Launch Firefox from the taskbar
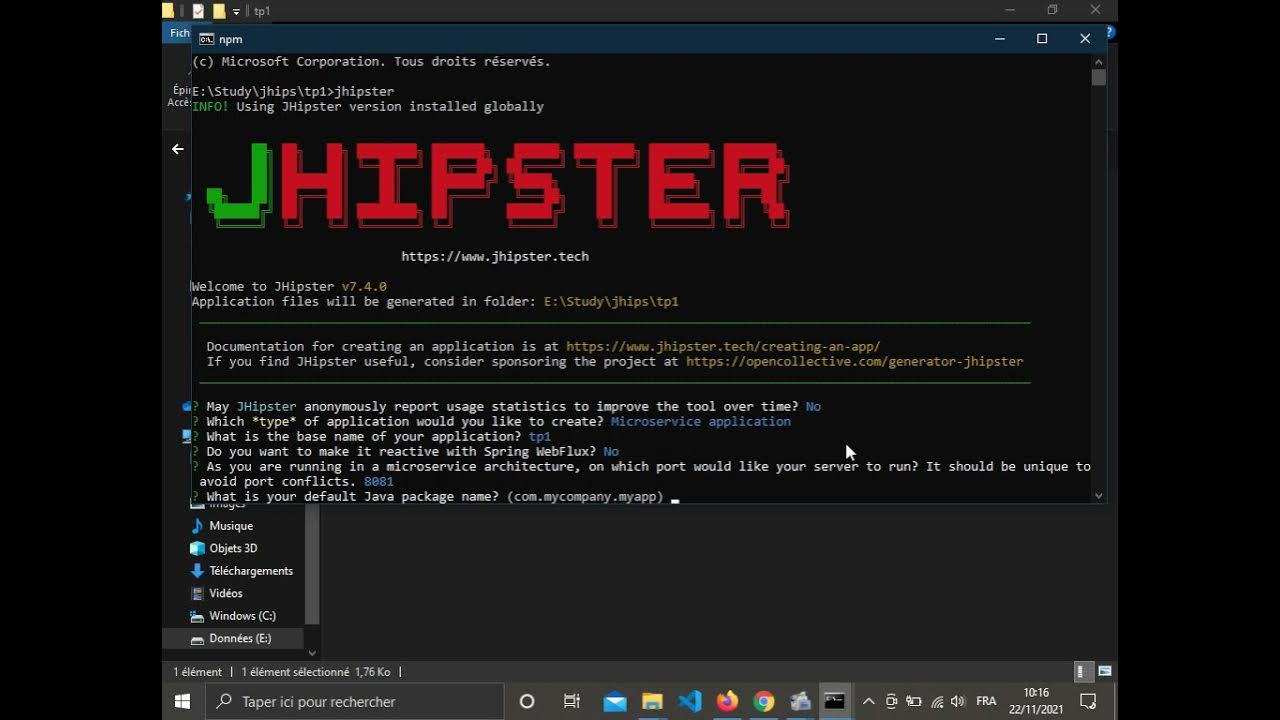Screen dimensions: 1280x720 (x=727, y=702)
